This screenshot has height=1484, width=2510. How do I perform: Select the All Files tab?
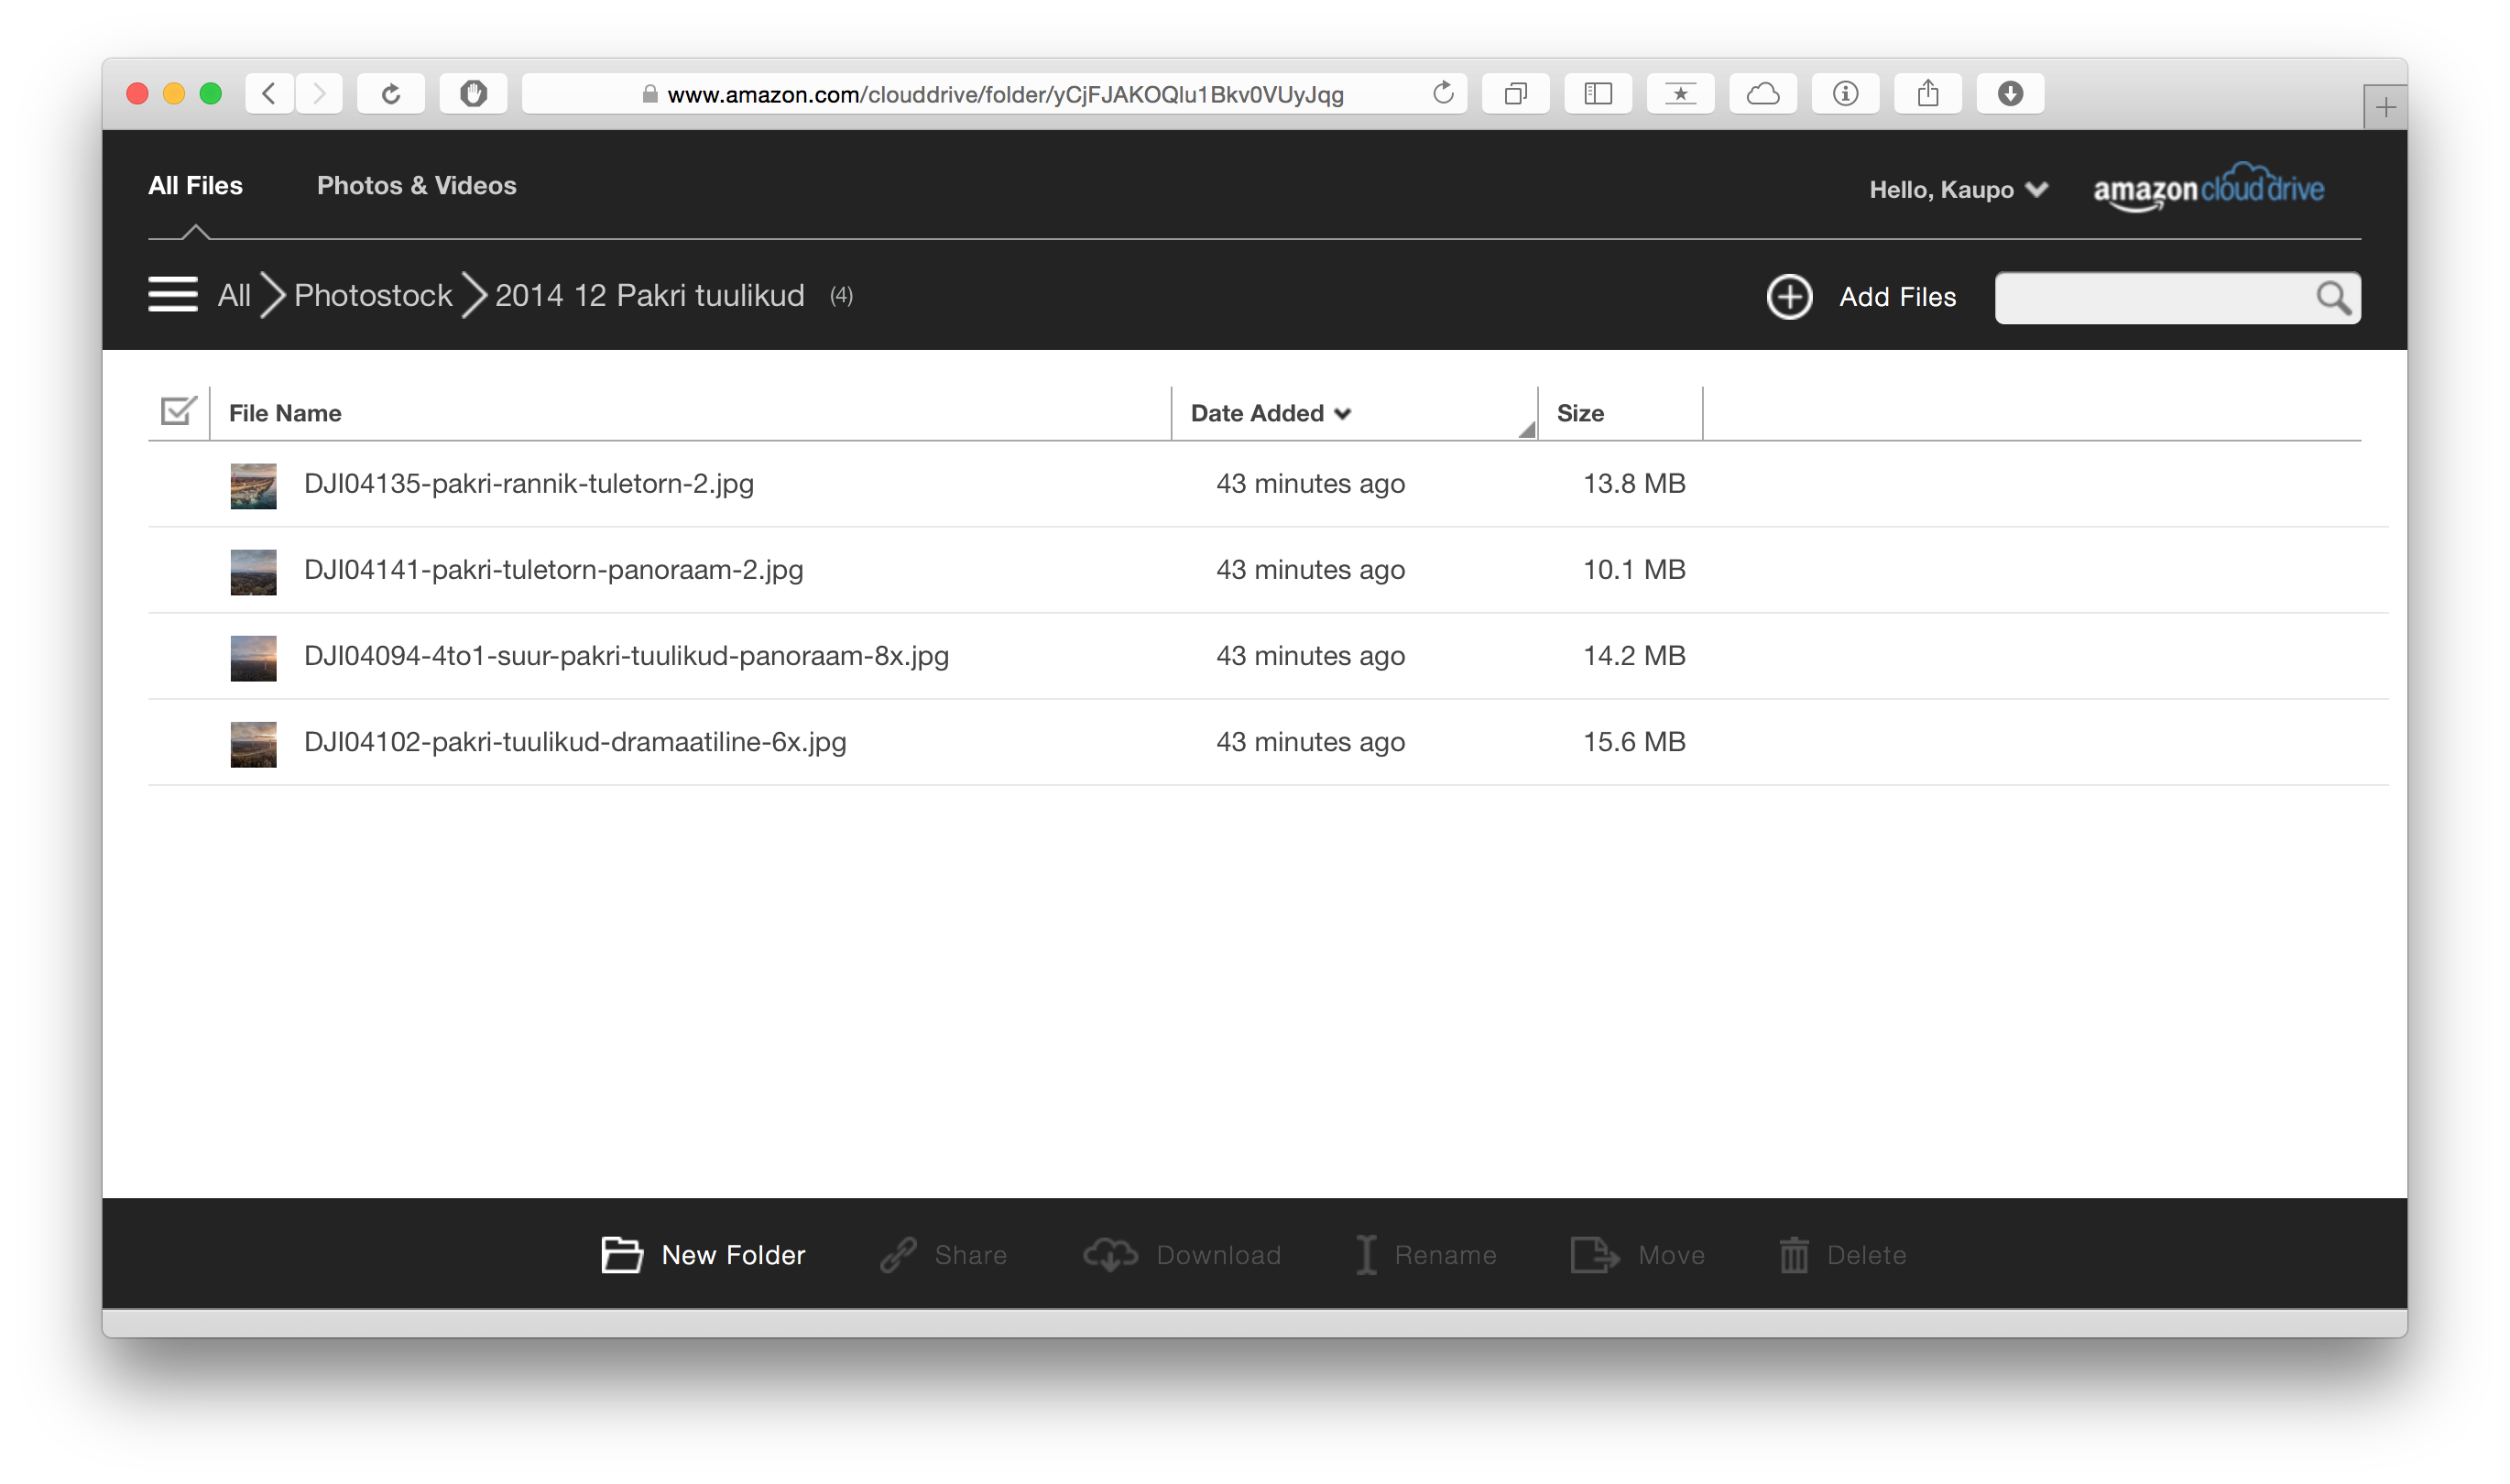(195, 185)
